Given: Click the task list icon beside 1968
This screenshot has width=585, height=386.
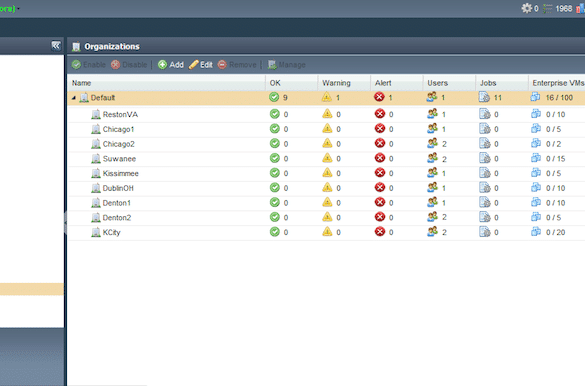Looking at the screenshot, I should click(x=547, y=8).
